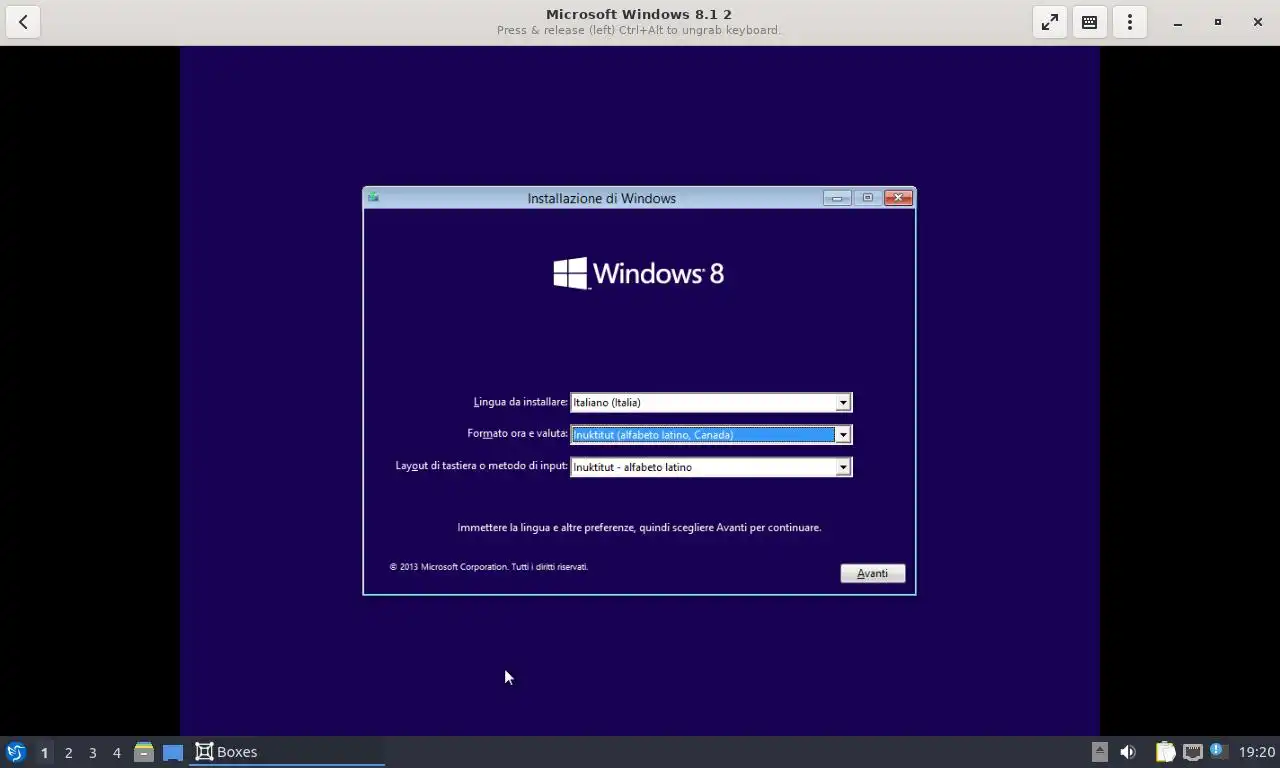Expand the Layout di tastiera dropdown
The height and width of the screenshot is (768, 1280).
click(x=843, y=466)
